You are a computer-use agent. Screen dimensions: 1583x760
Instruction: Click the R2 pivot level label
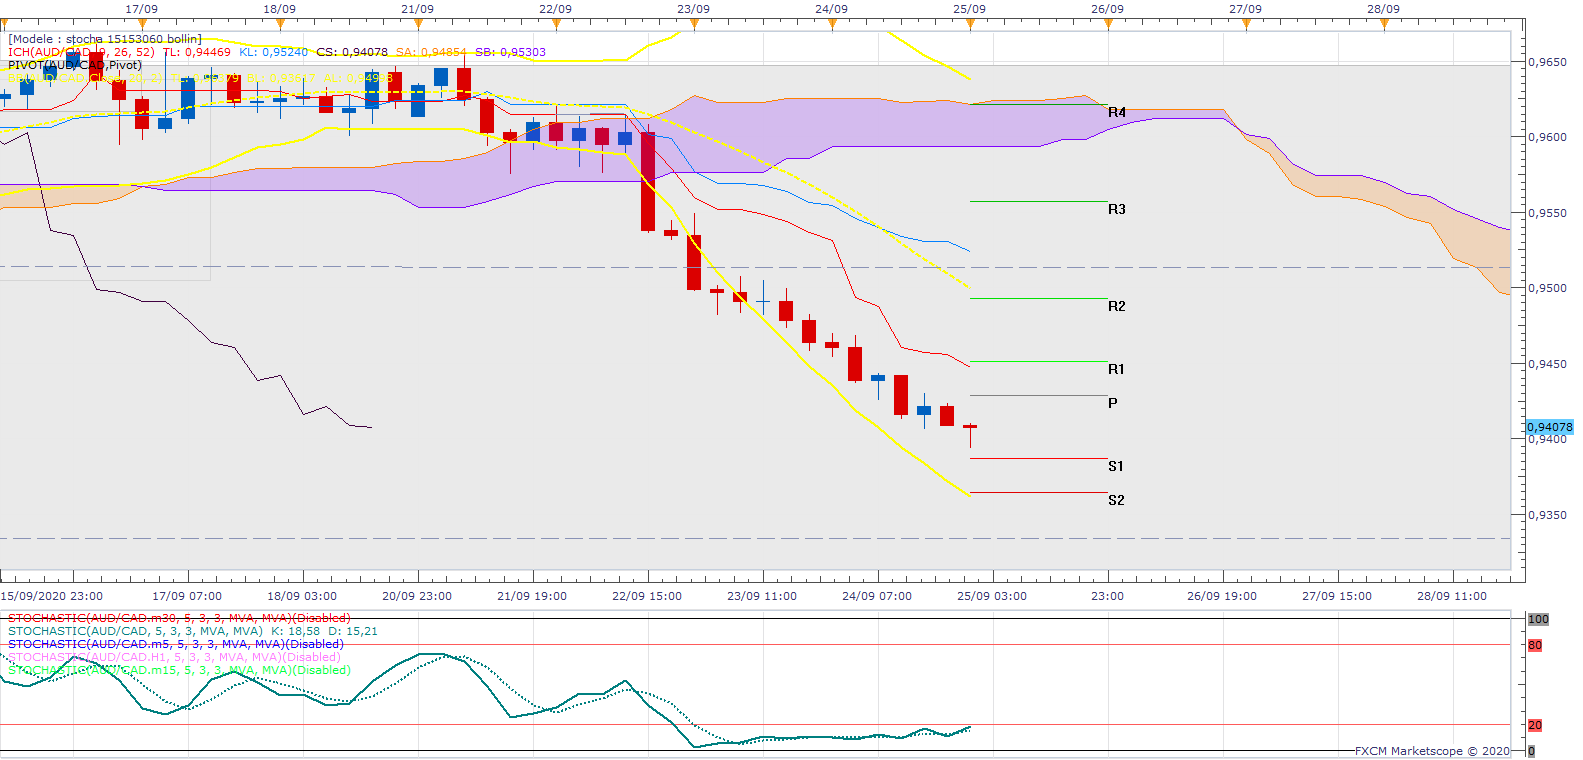tap(1117, 306)
